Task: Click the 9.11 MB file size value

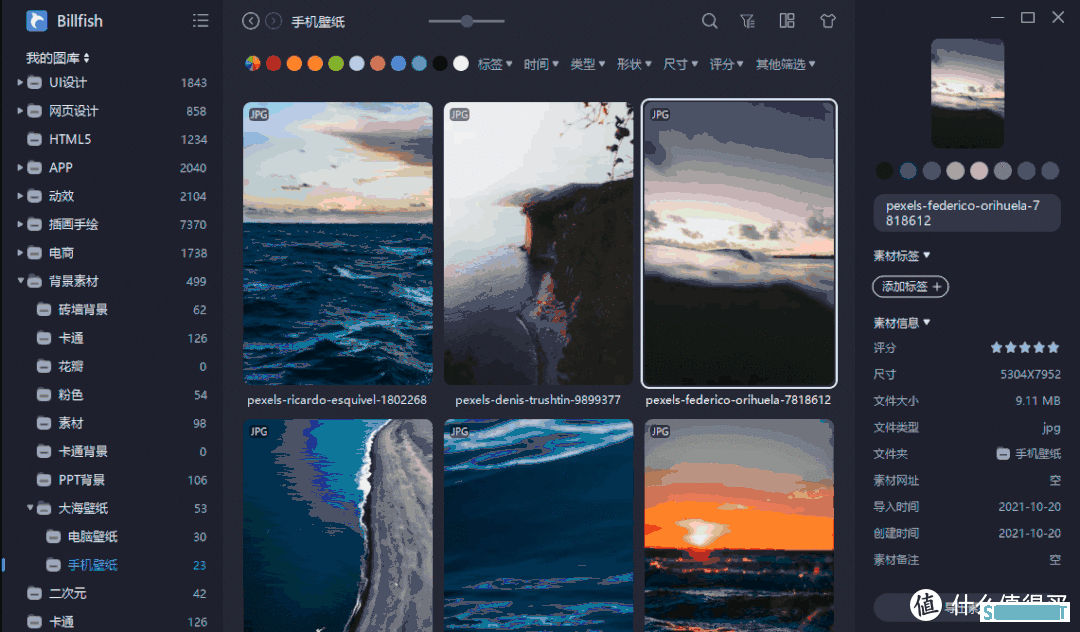Action: pyautogui.click(x=1038, y=401)
